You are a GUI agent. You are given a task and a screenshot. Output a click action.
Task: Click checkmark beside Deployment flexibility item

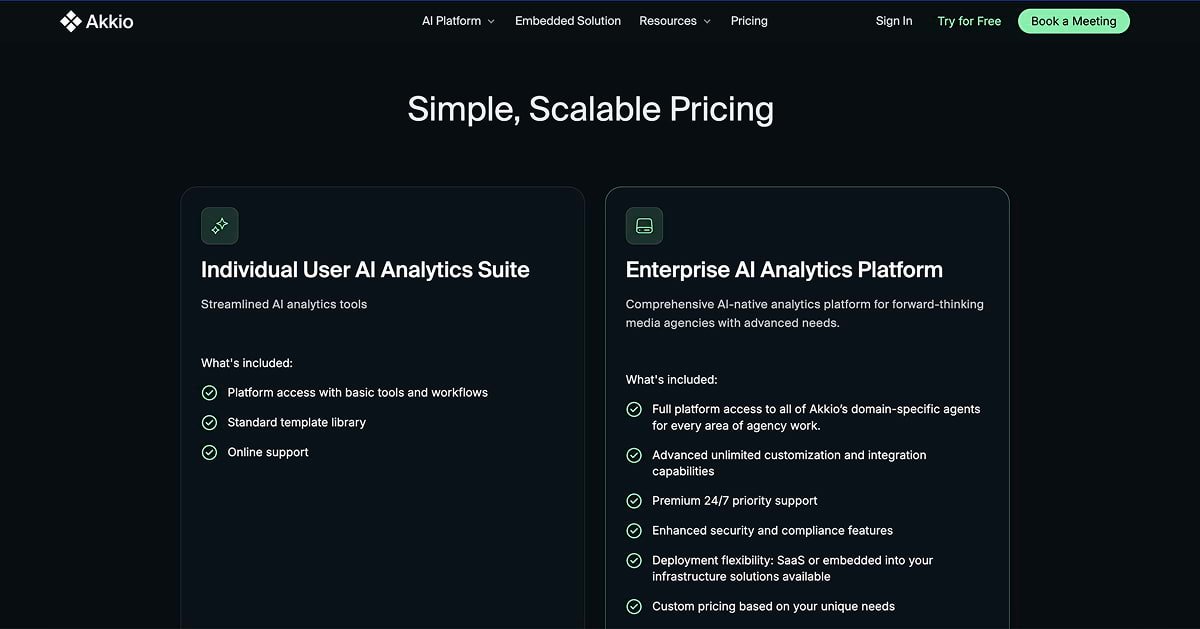[634, 561]
